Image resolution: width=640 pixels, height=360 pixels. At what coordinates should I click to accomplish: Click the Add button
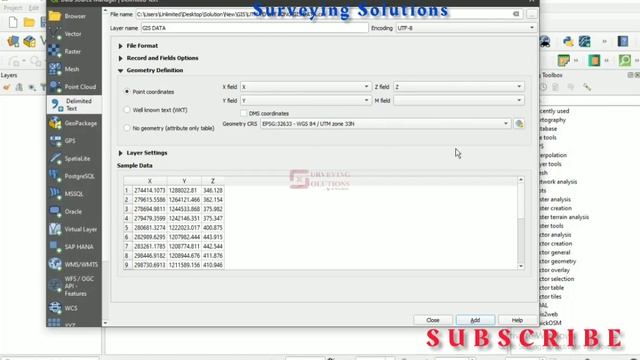coord(475,320)
